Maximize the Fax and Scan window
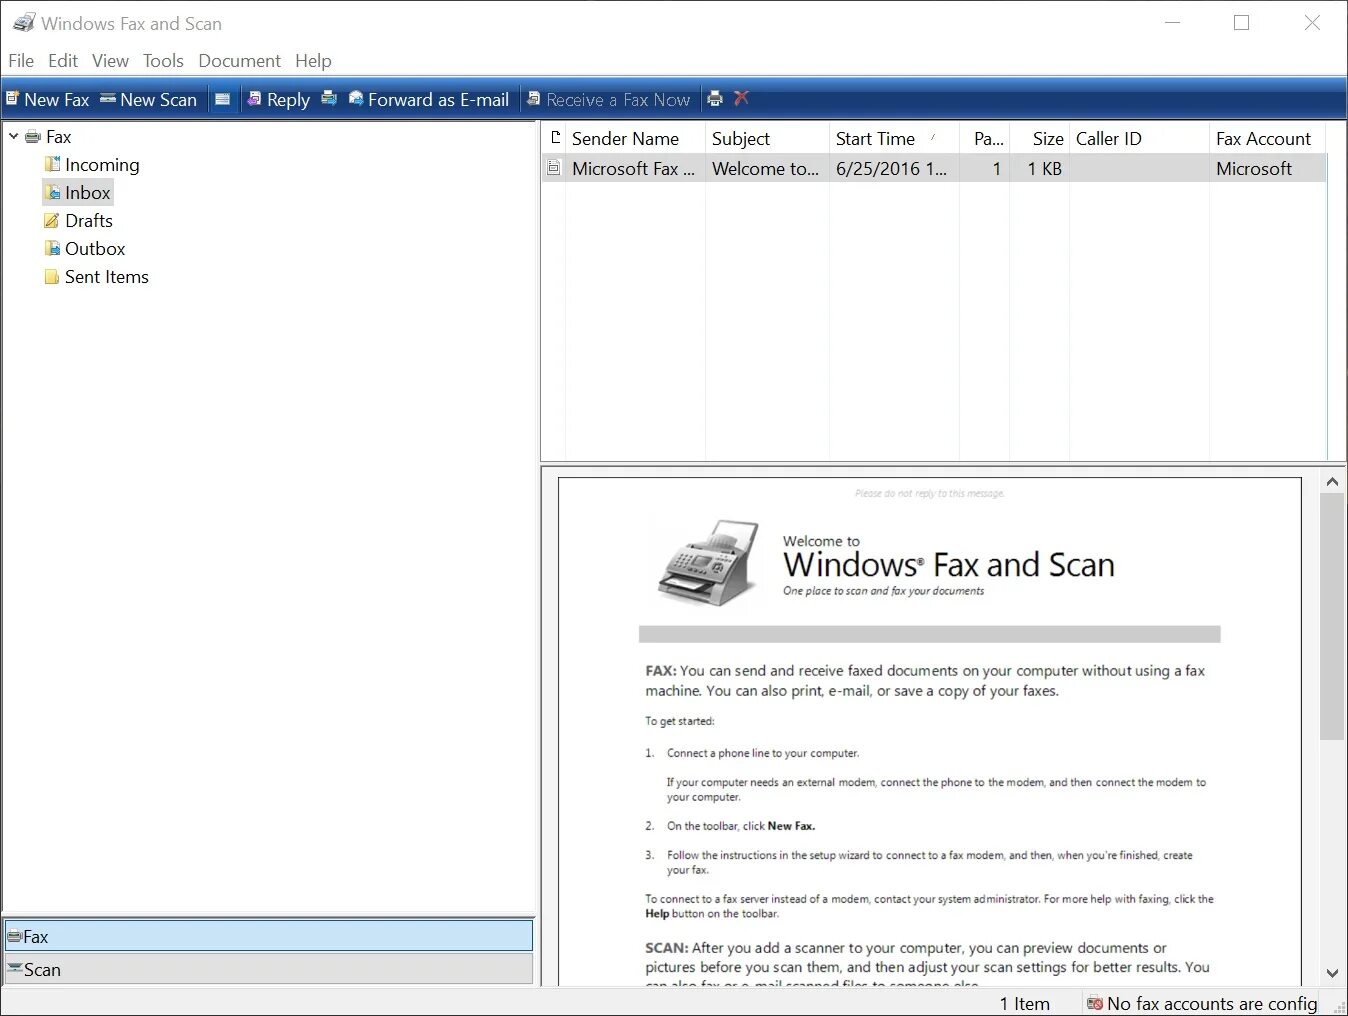The image size is (1348, 1016). (x=1242, y=22)
